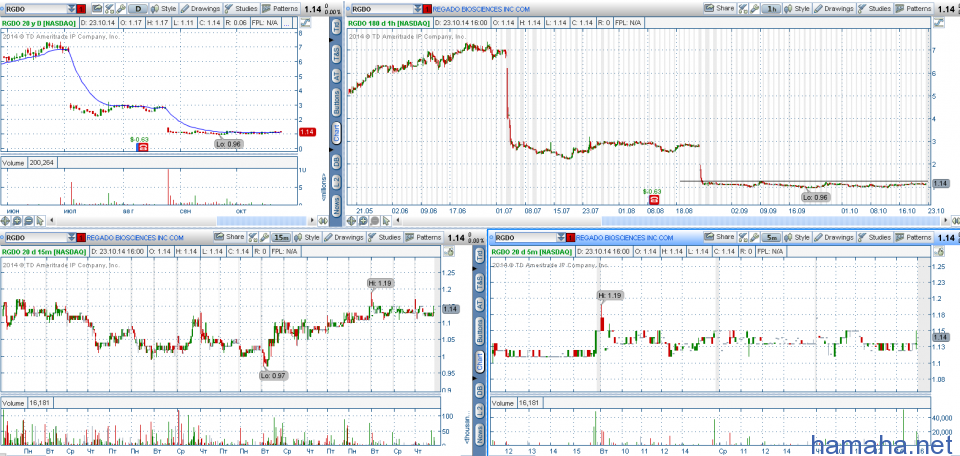Viewport: 960px width, 456px height.
Task: Toggle auto-scale icon on daily chart
Action: pyautogui.click(x=305, y=23)
